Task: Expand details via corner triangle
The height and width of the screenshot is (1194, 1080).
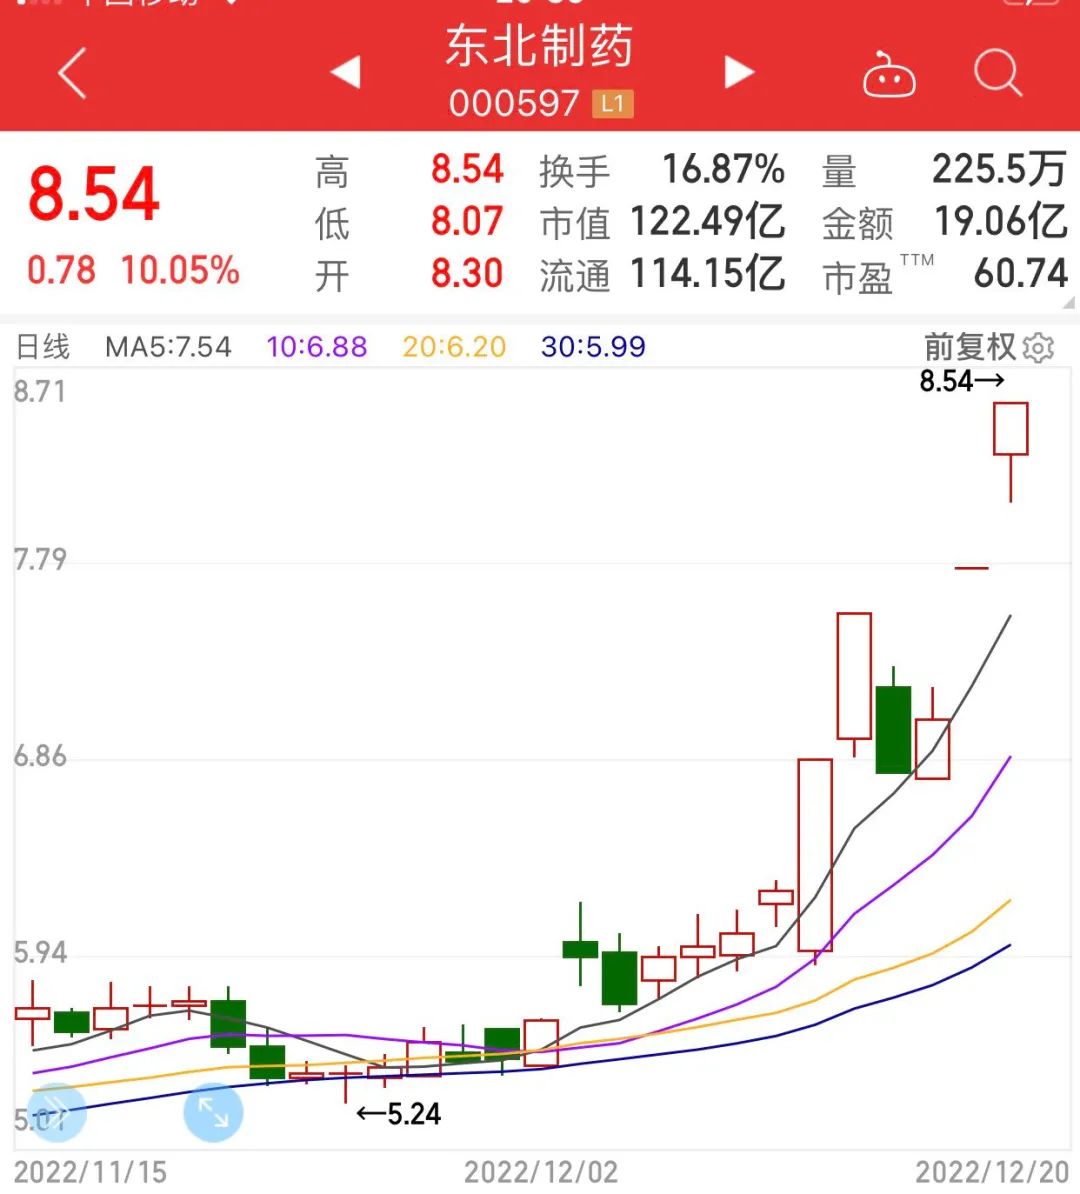Action: (1069, 302)
